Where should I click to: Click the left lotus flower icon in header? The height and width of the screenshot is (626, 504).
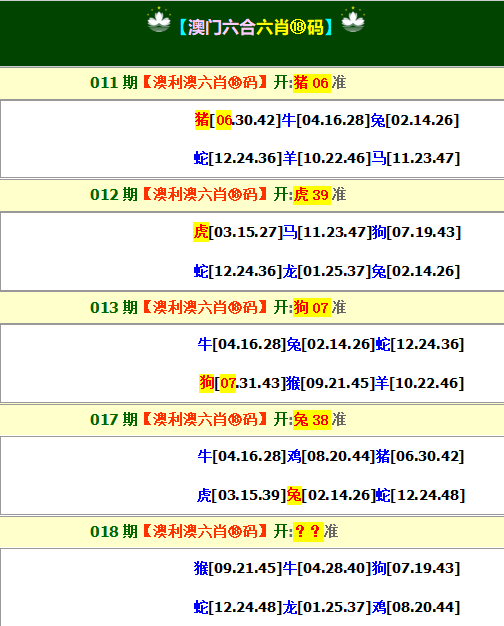[159, 20]
